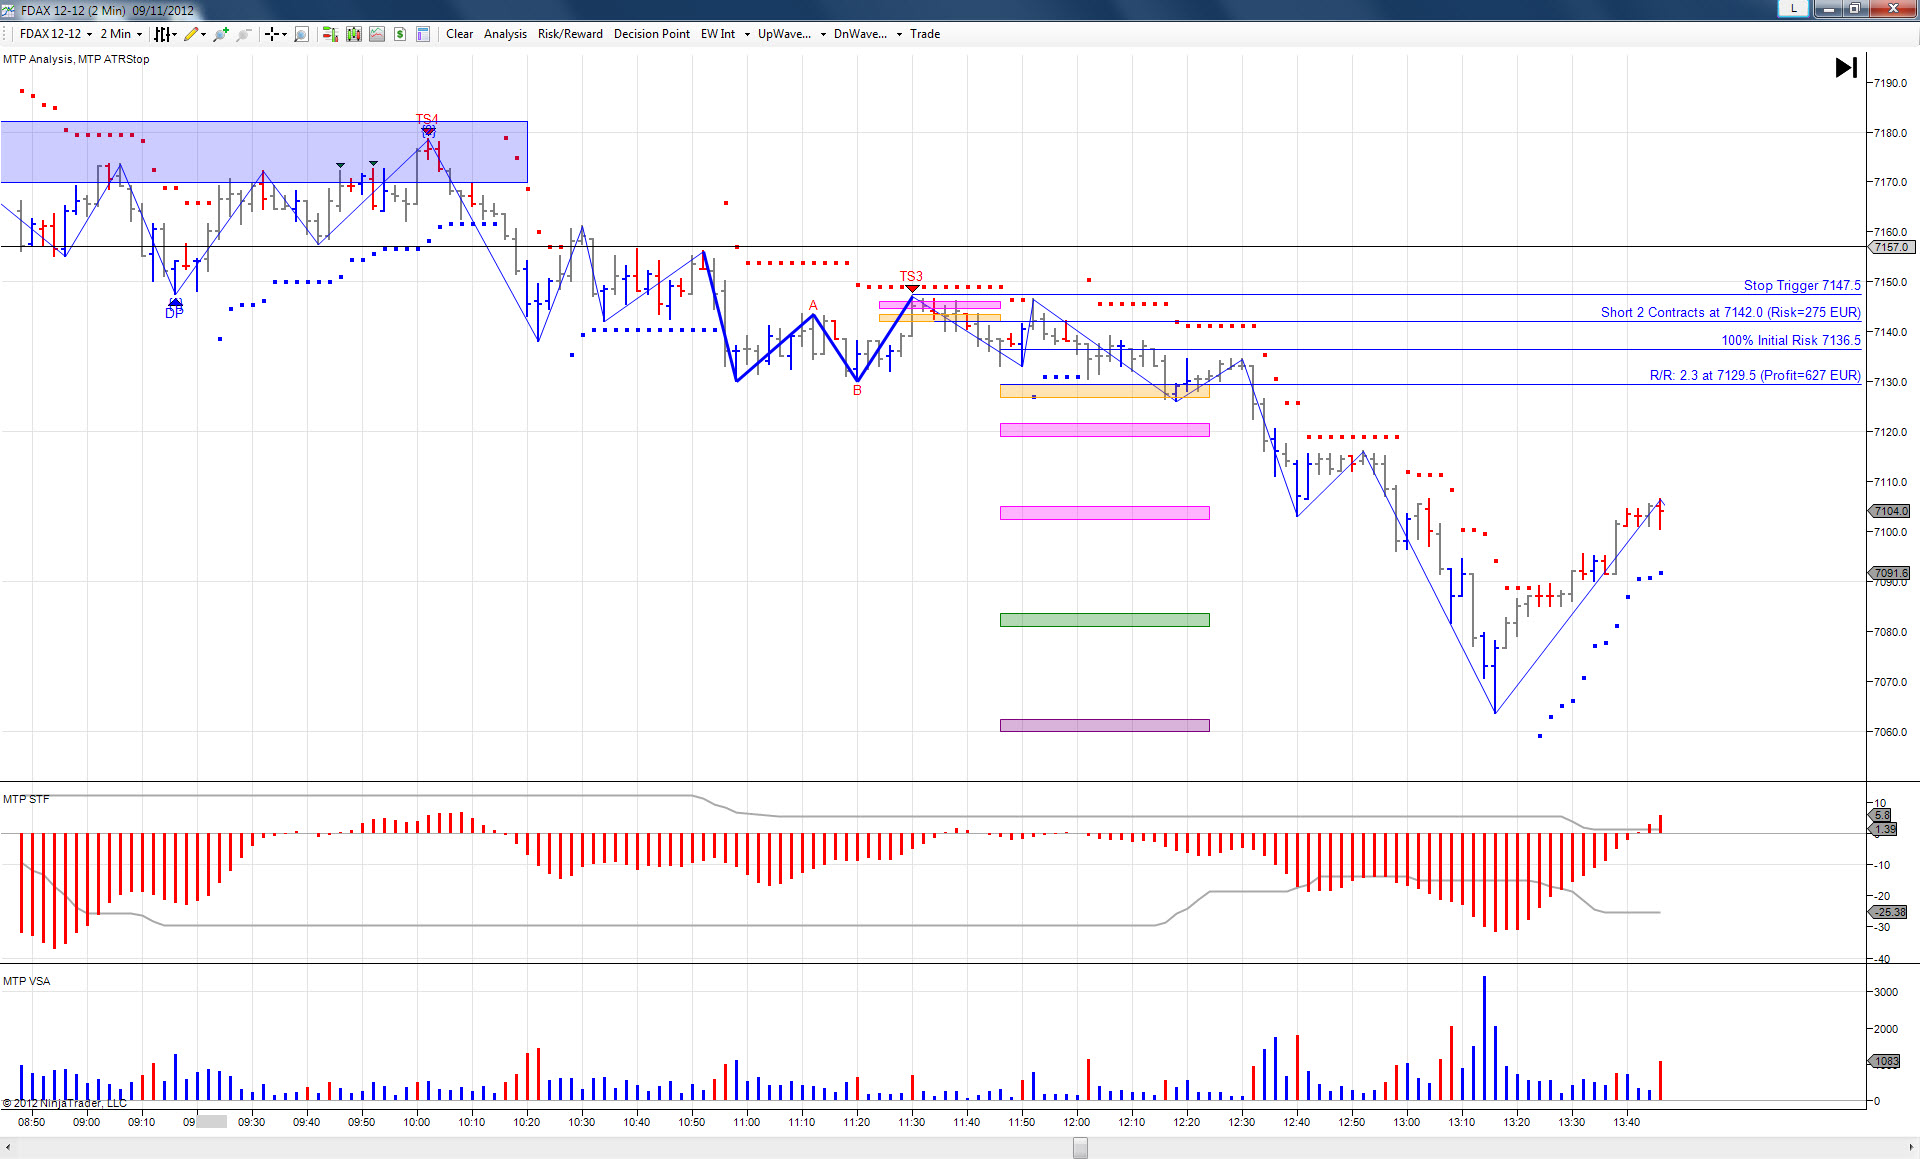Restore down the chart window

1854,8
